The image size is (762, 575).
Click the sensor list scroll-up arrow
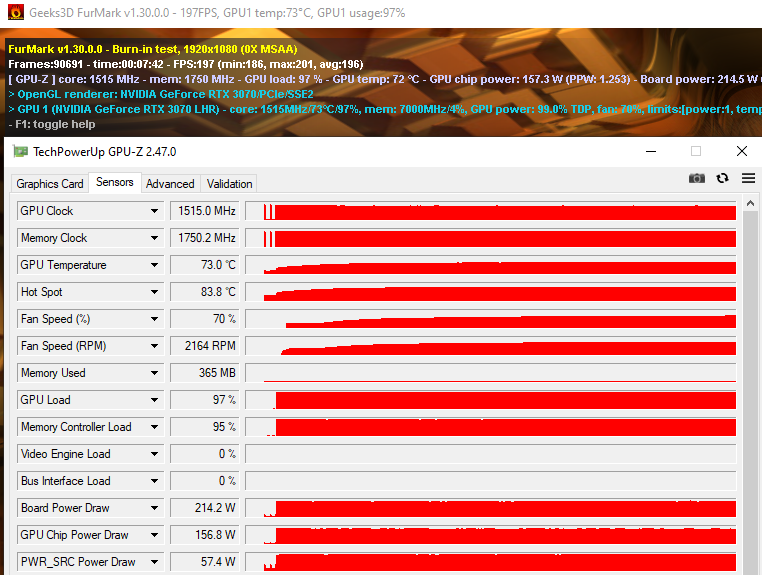click(750, 204)
